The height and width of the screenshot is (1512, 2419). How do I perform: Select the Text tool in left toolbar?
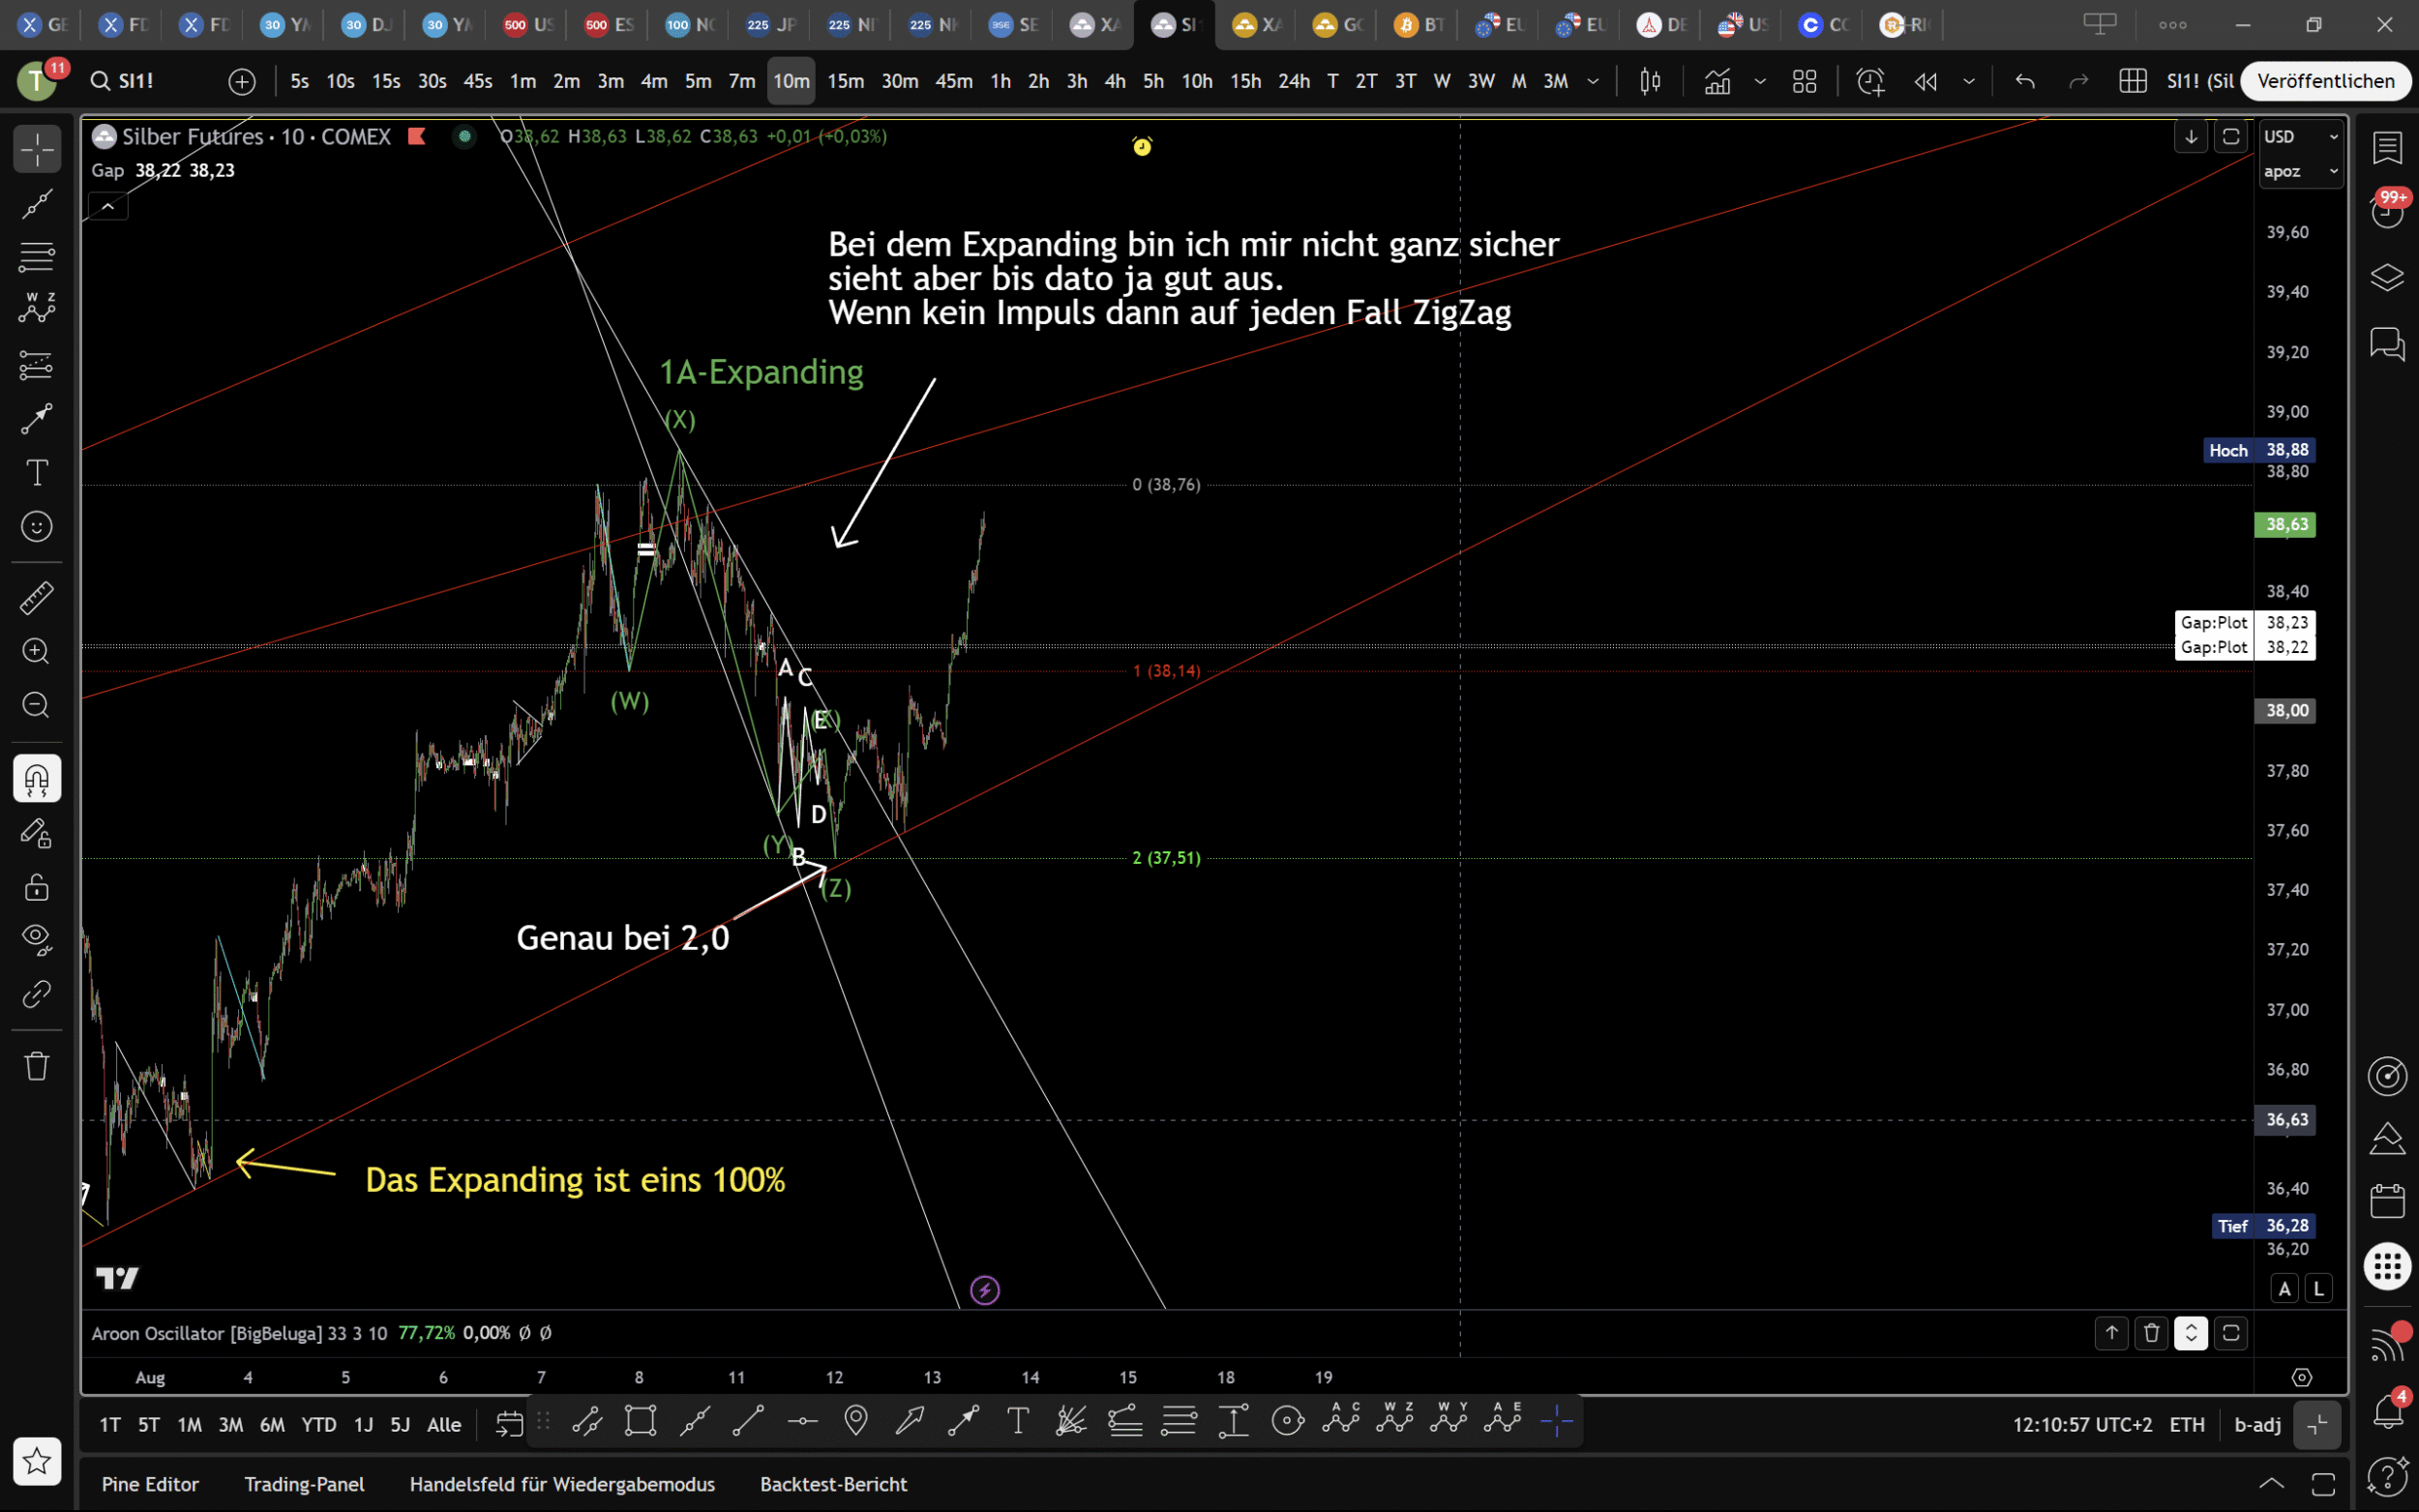[x=37, y=472]
